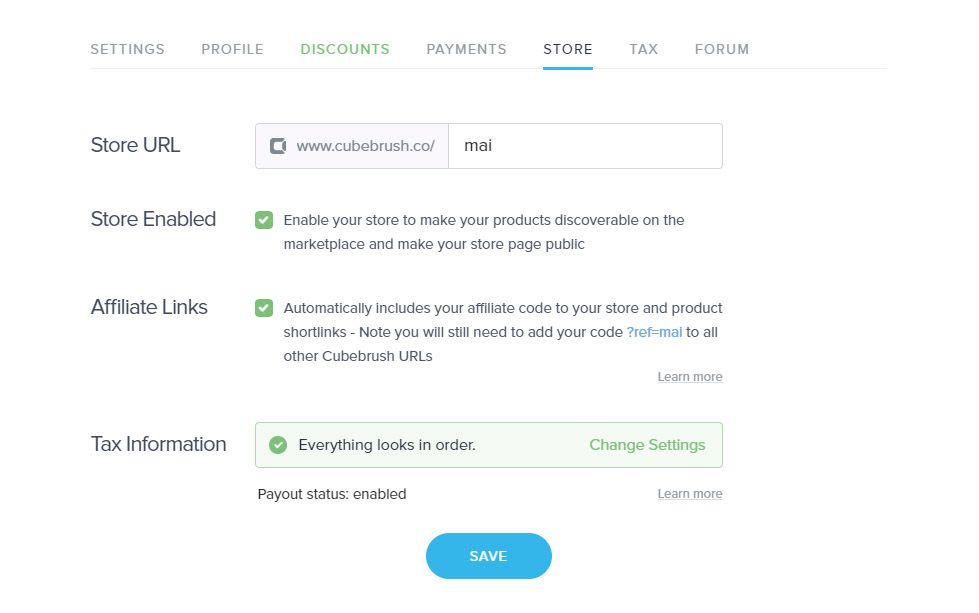The height and width of the screenshot is (613, 979).
Task: Open the Forum tab
Action: tap(722, 49)
